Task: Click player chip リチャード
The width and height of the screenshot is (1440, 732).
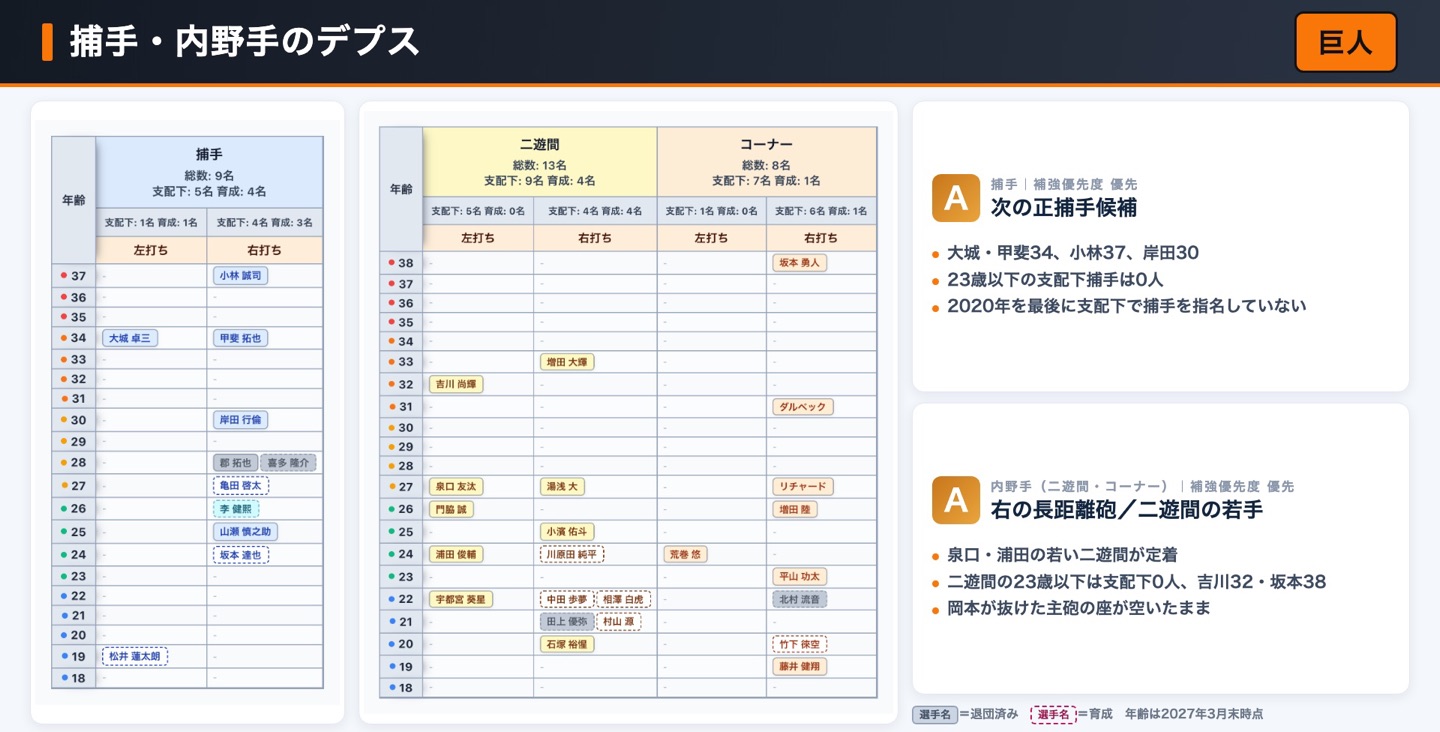Action: pos(802,487)
